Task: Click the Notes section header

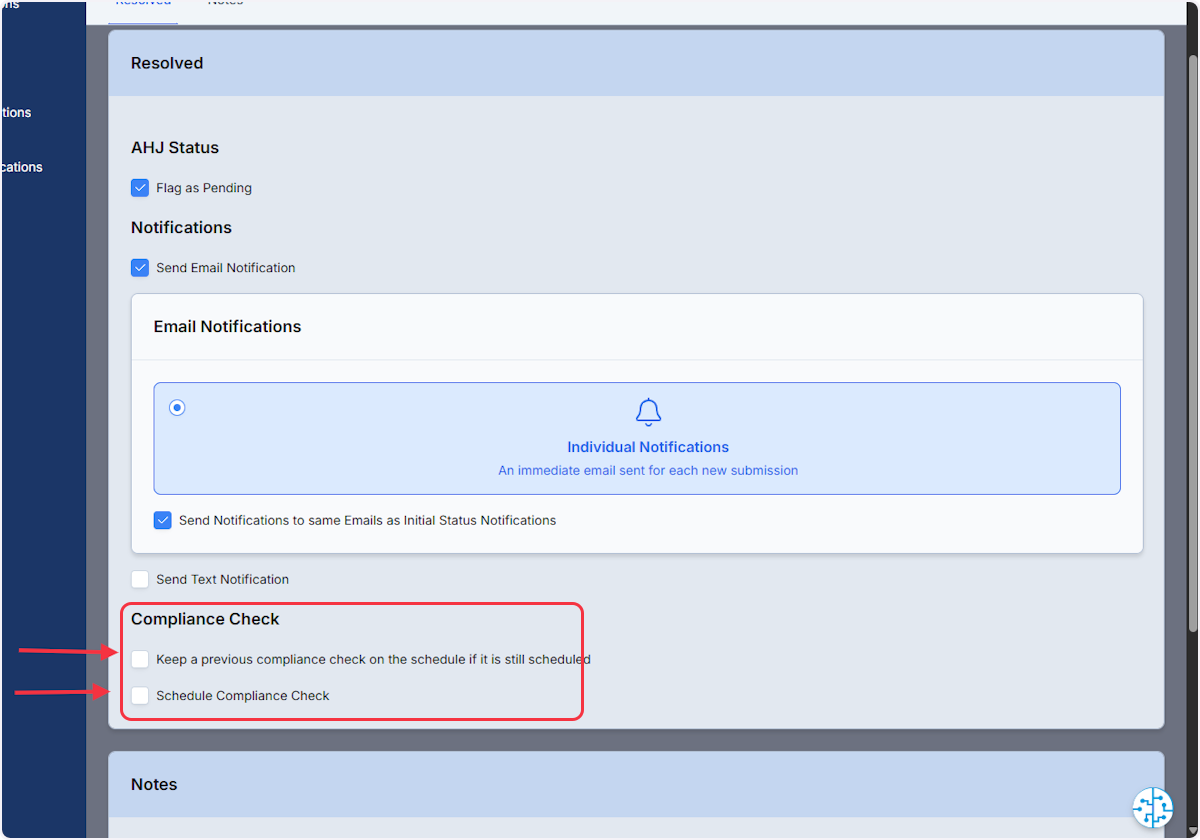Action: [x=636, y=784]
